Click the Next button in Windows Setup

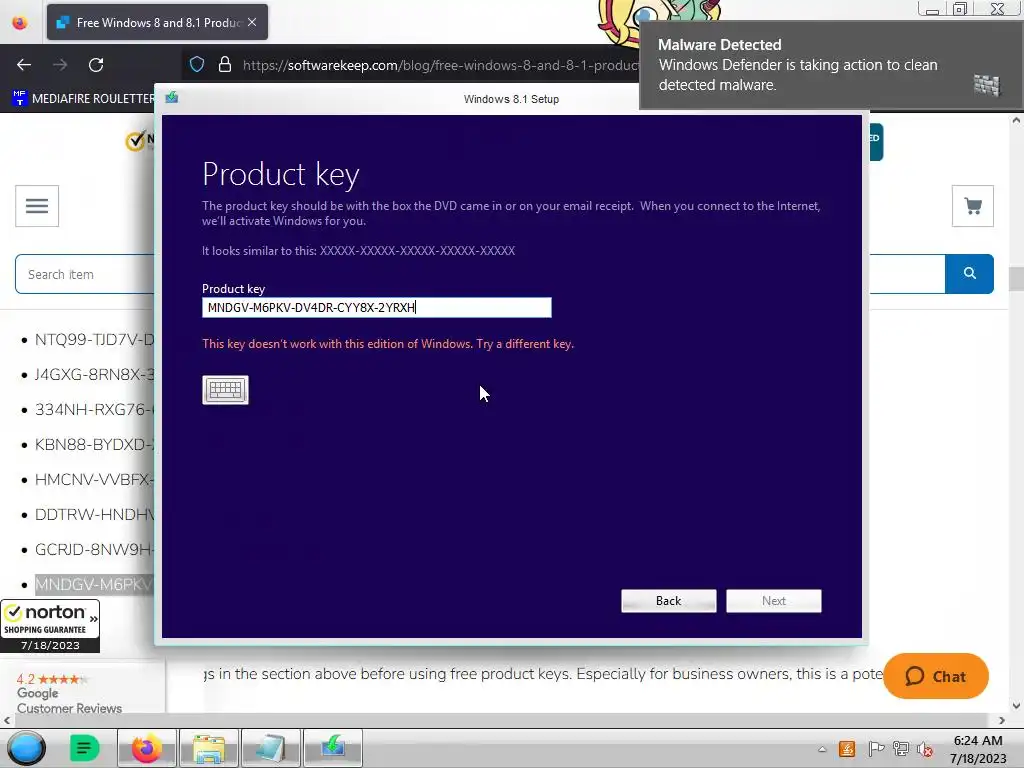point(773,601)
